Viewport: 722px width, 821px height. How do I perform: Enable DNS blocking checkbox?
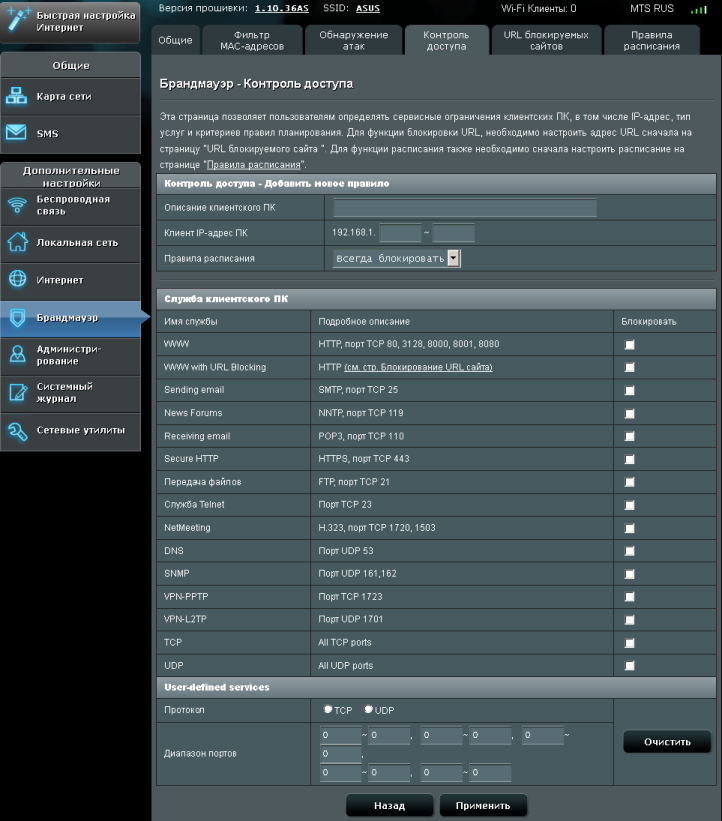tap(629, 551)
